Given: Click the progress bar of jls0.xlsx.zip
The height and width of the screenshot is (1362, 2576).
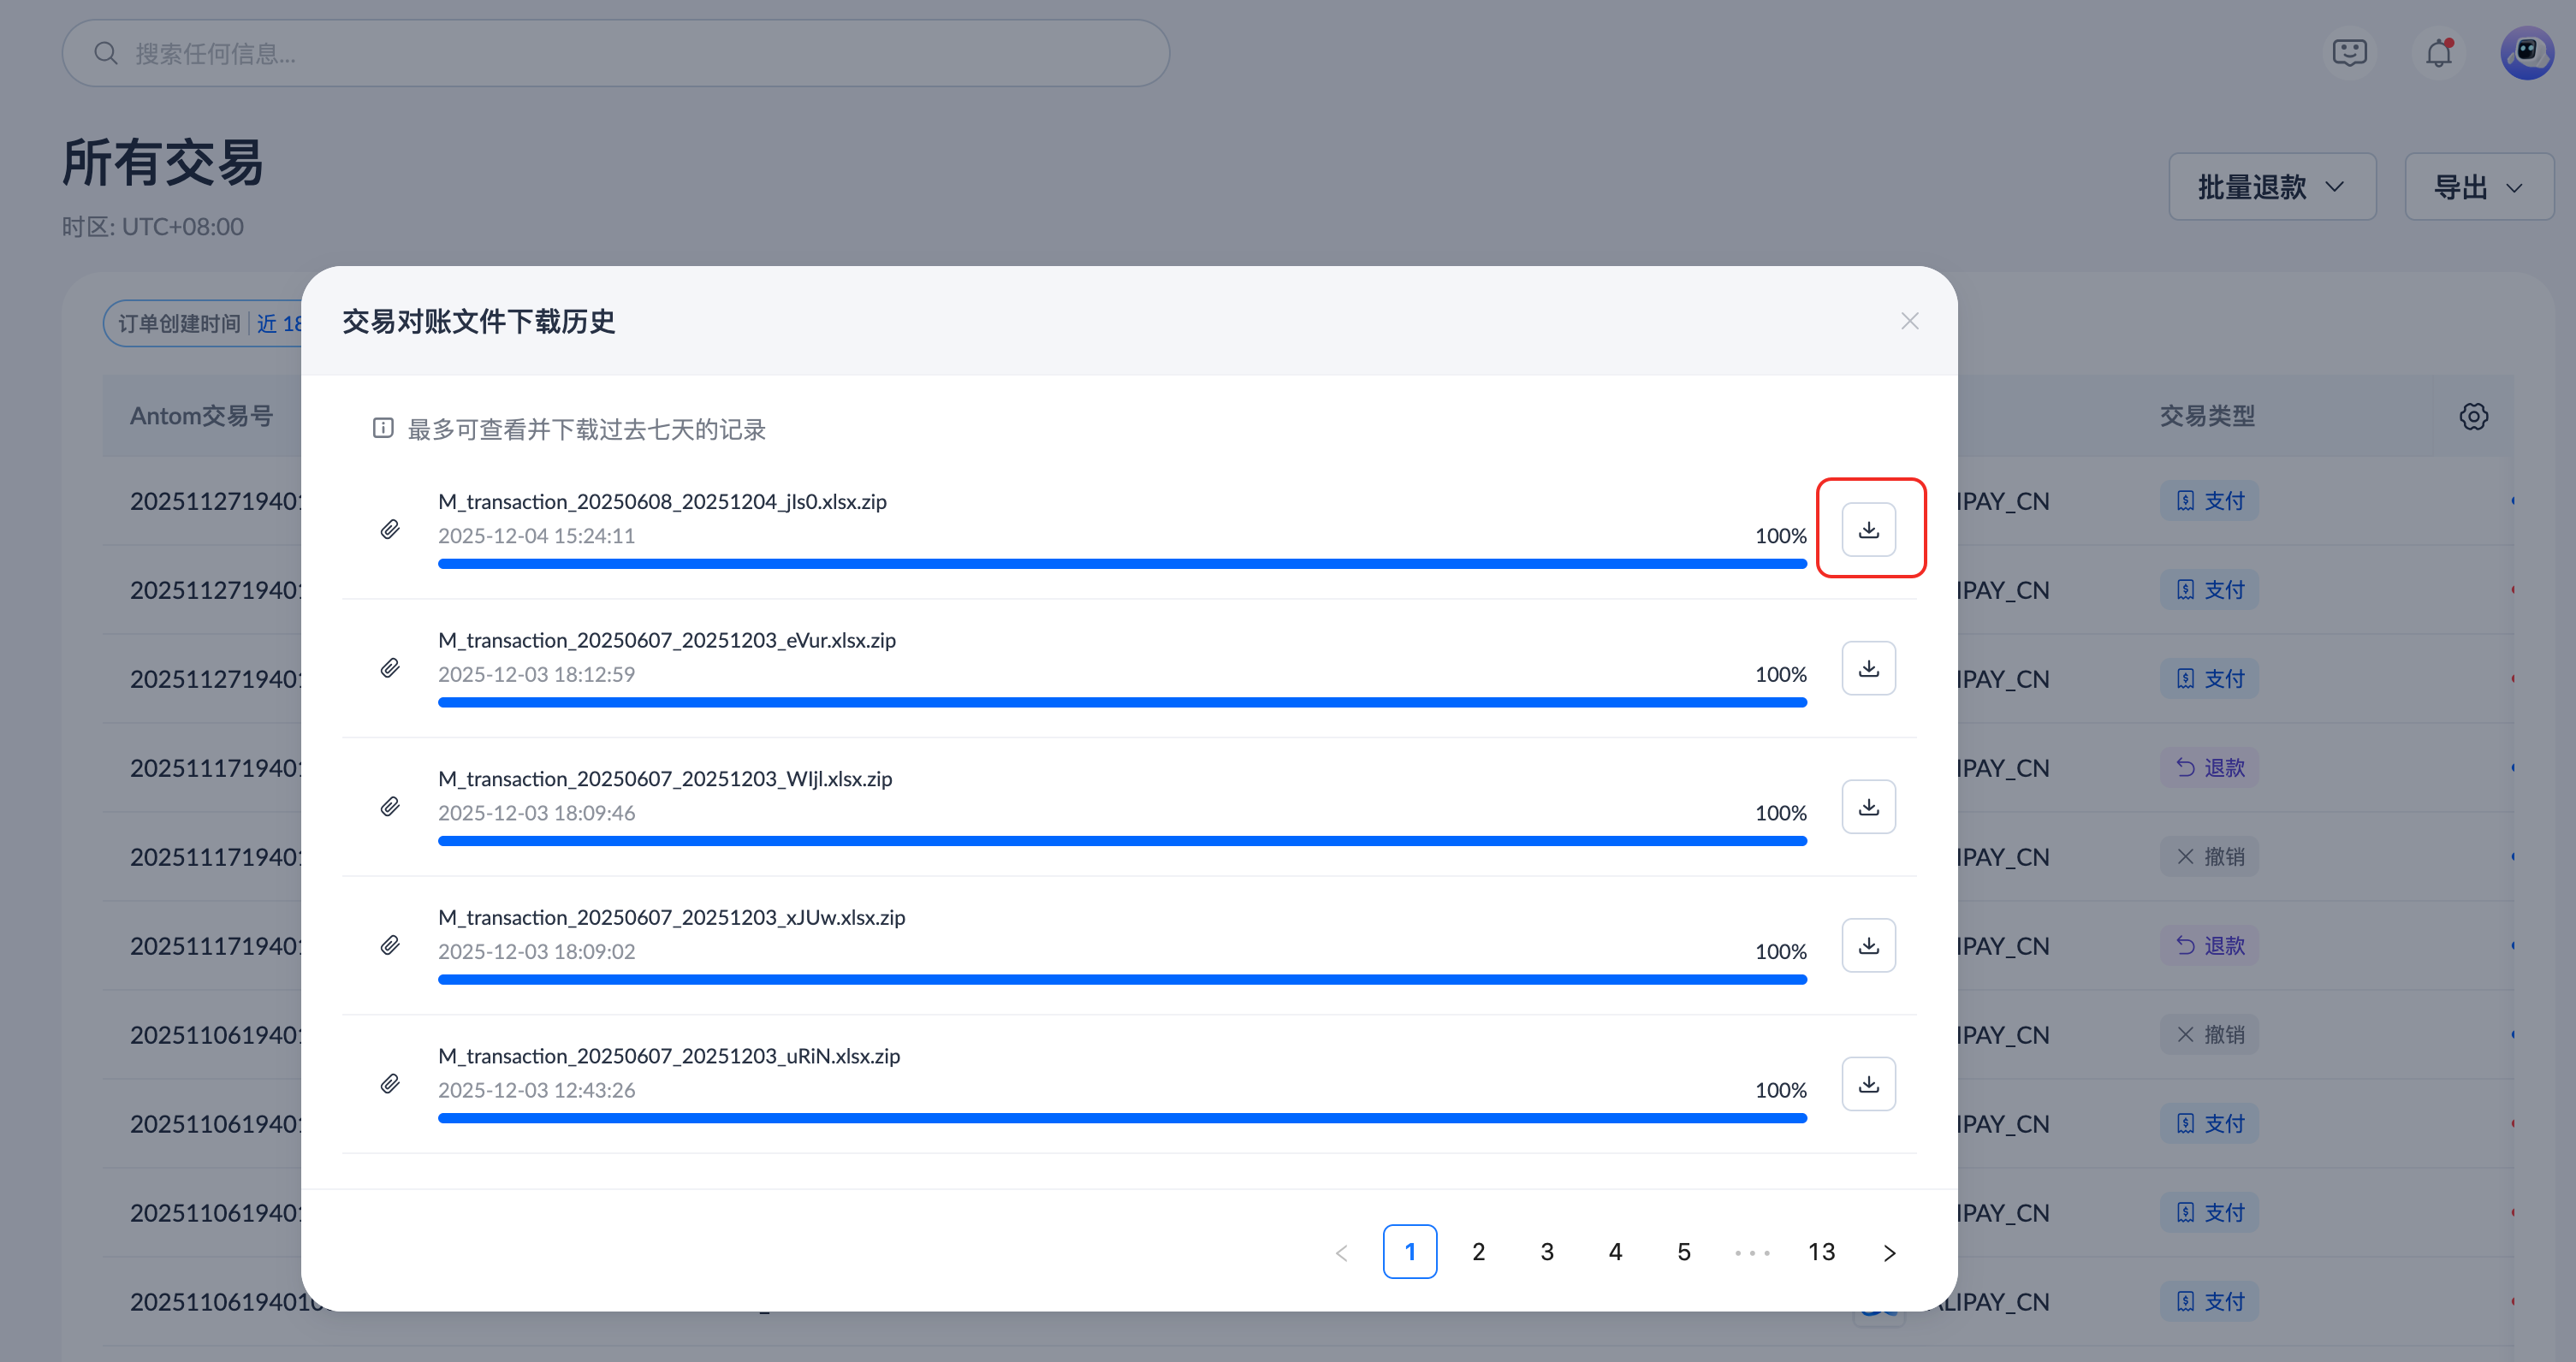Looking at the screenshot, I should (1122, 564).
